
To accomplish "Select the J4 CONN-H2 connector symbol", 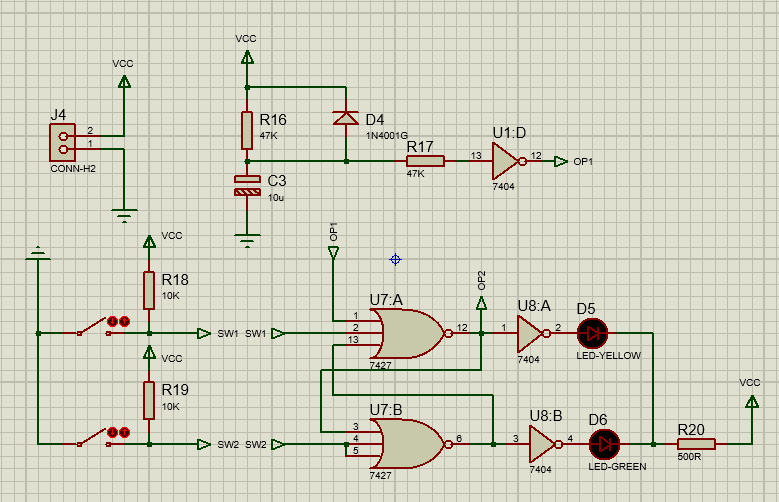I will point(63,142).
